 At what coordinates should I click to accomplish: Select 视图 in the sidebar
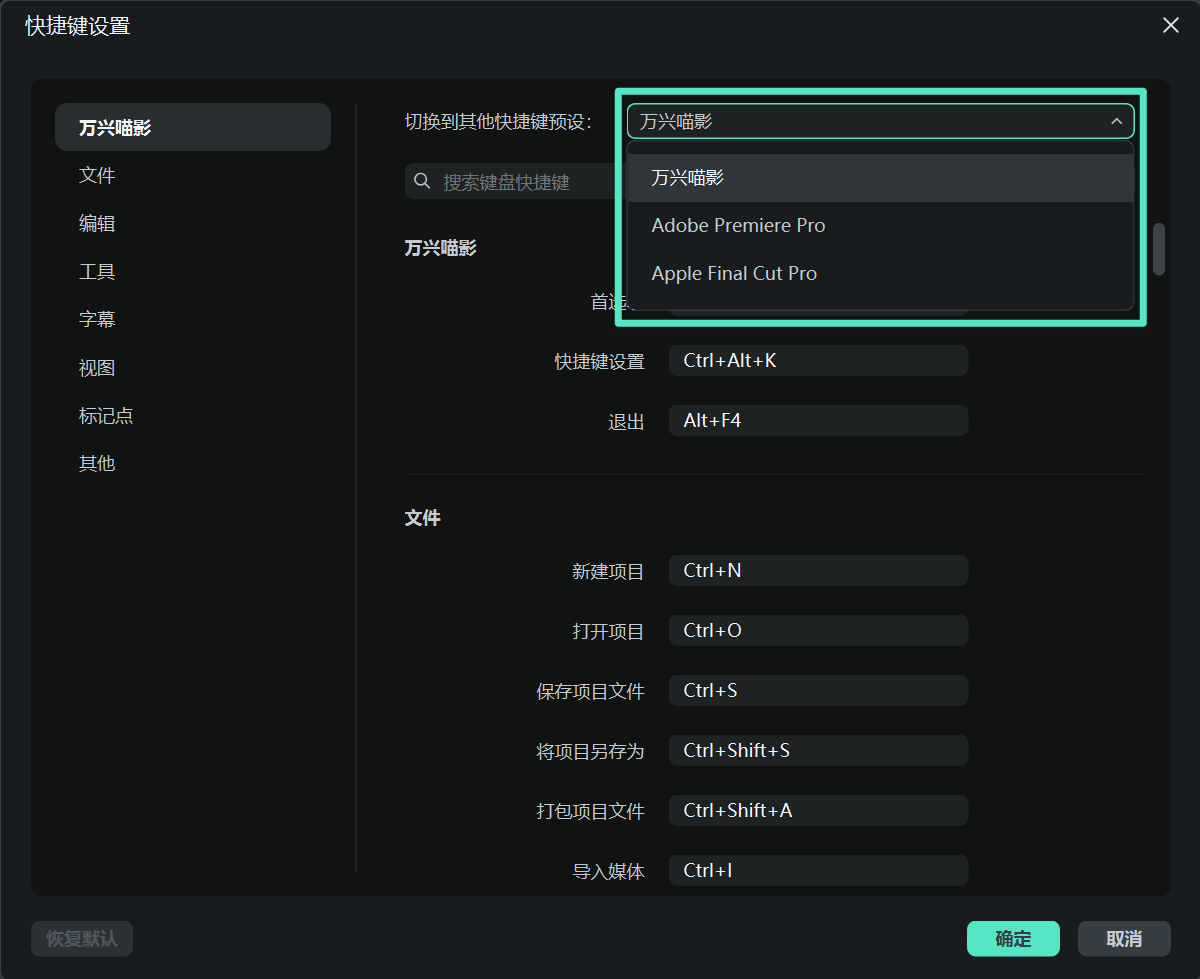click(x=97, y=368)
